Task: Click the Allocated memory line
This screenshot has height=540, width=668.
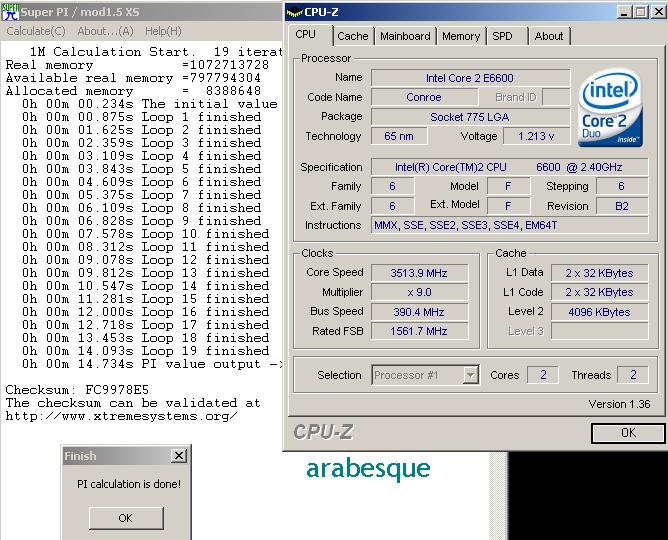Action: point(133,91)
